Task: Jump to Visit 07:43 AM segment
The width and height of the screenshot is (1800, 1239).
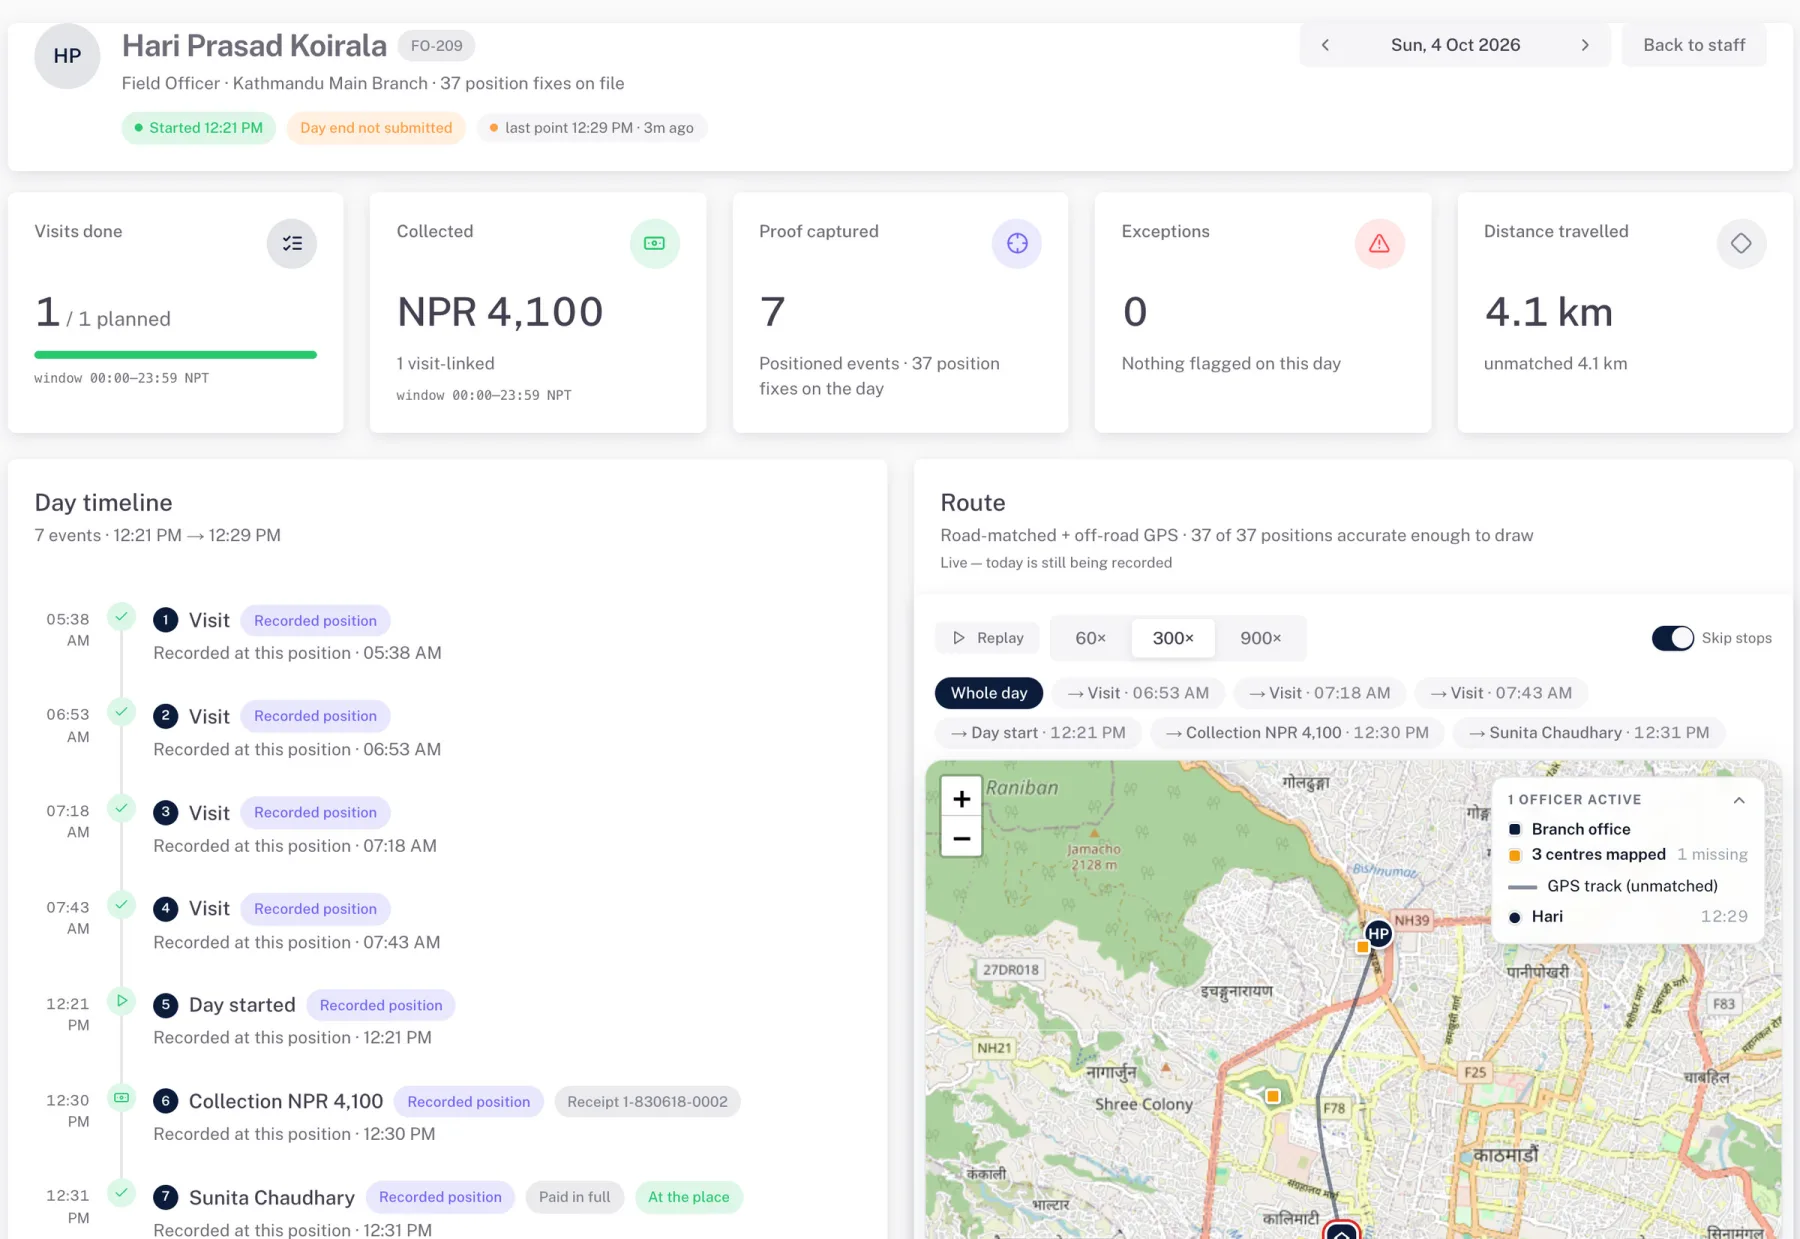Action: tap(1501, 693)
